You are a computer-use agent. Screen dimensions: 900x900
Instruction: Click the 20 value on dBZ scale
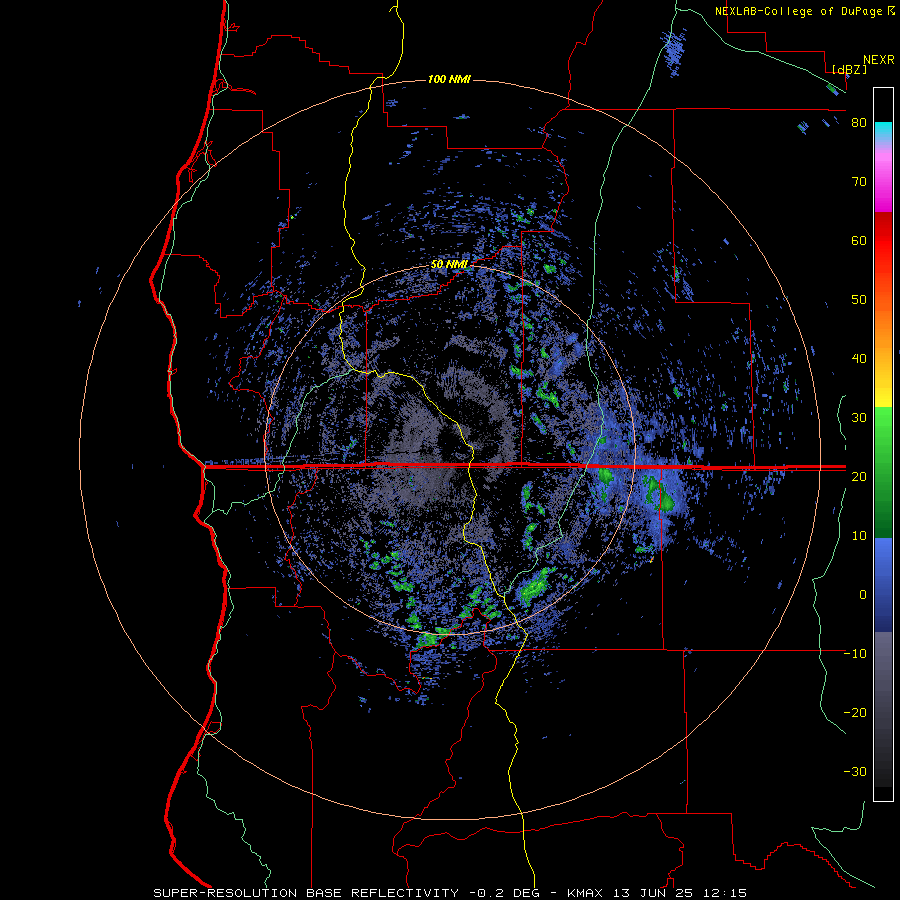859,477
